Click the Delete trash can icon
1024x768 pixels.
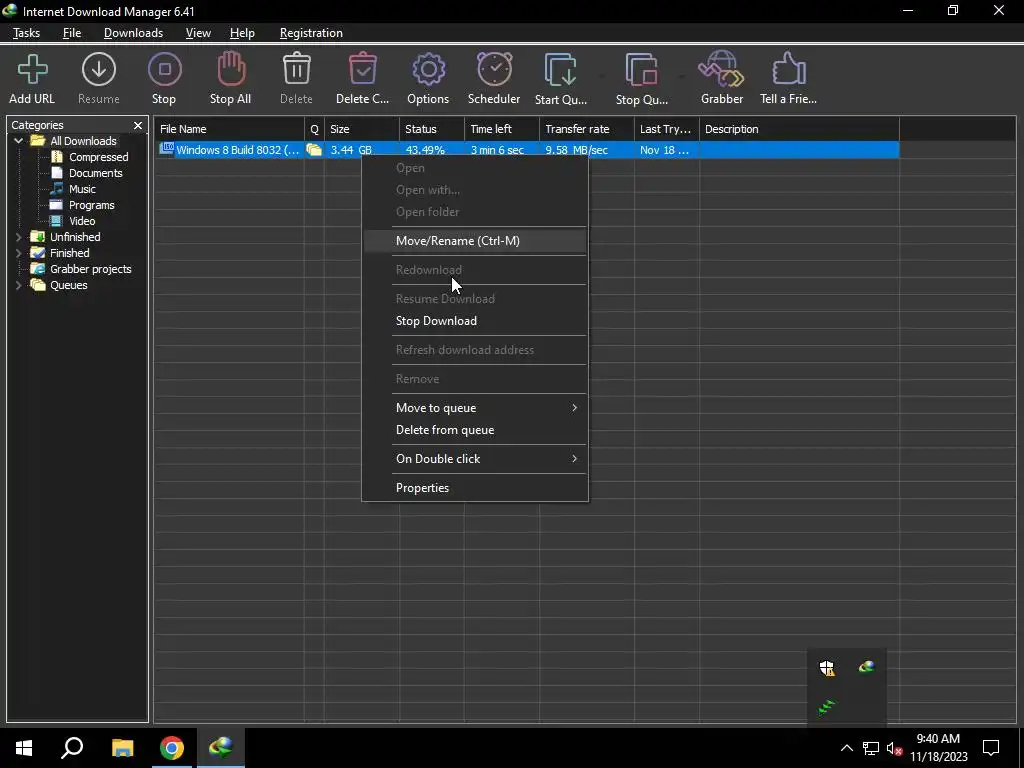pos(296,69)
